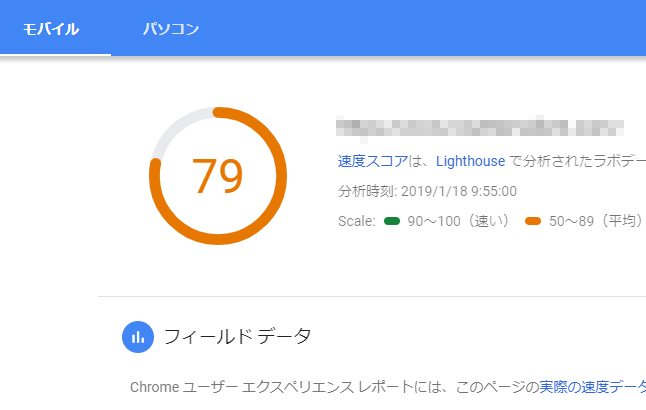The height and width of the screenshot is (410, 646).
Task: Switch to the パソコン tab
Action: point(171,29)
